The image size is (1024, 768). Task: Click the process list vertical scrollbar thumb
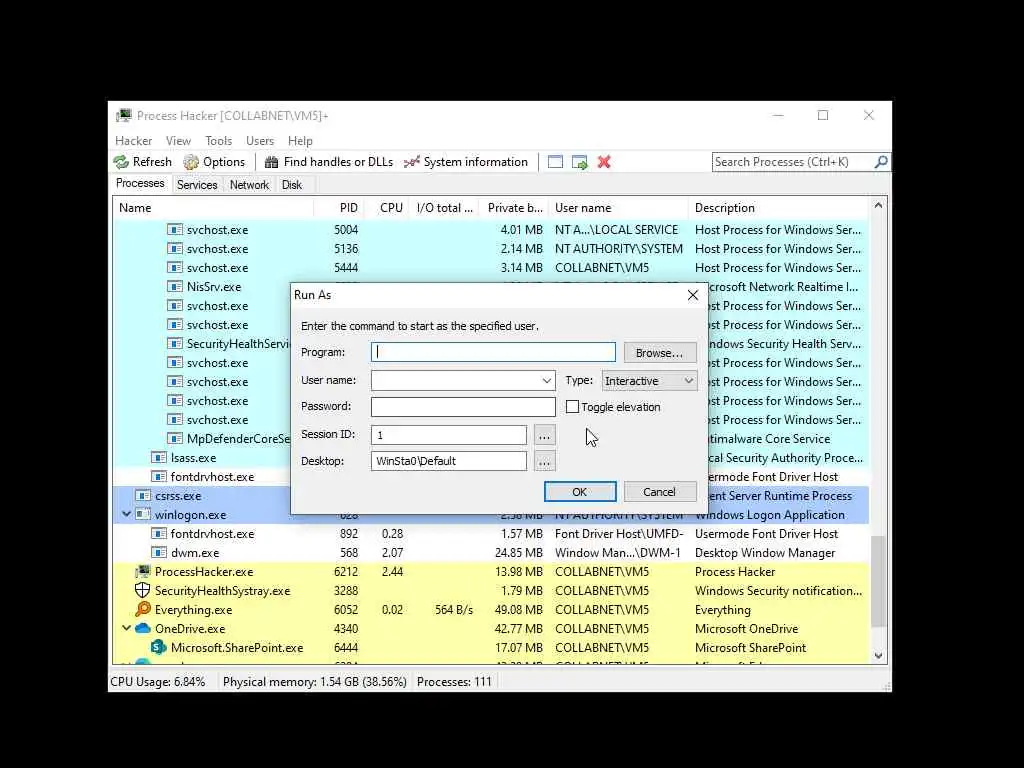(878, 581)
